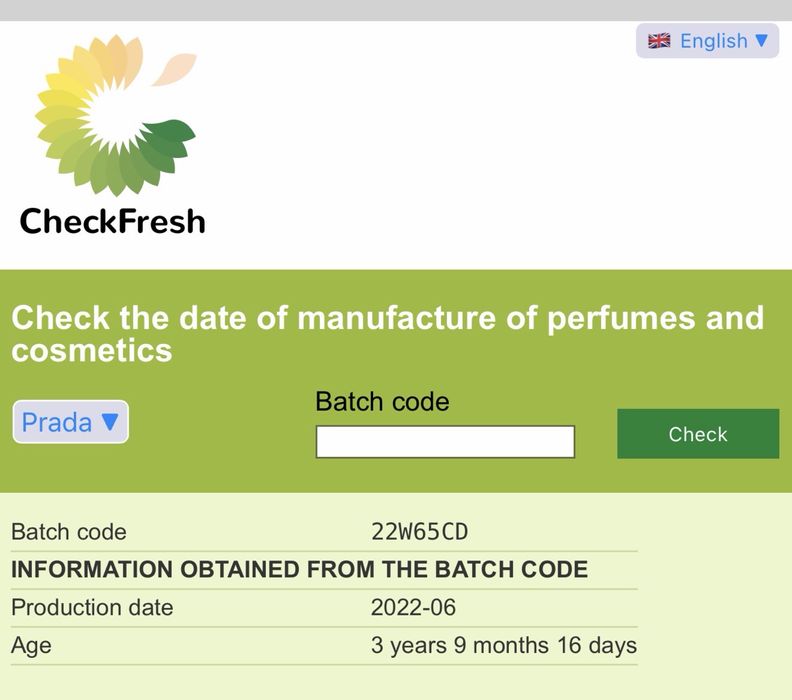This screenshot has width=792, height=700.
Task: Click the Age row label
Action: [31, 645]
